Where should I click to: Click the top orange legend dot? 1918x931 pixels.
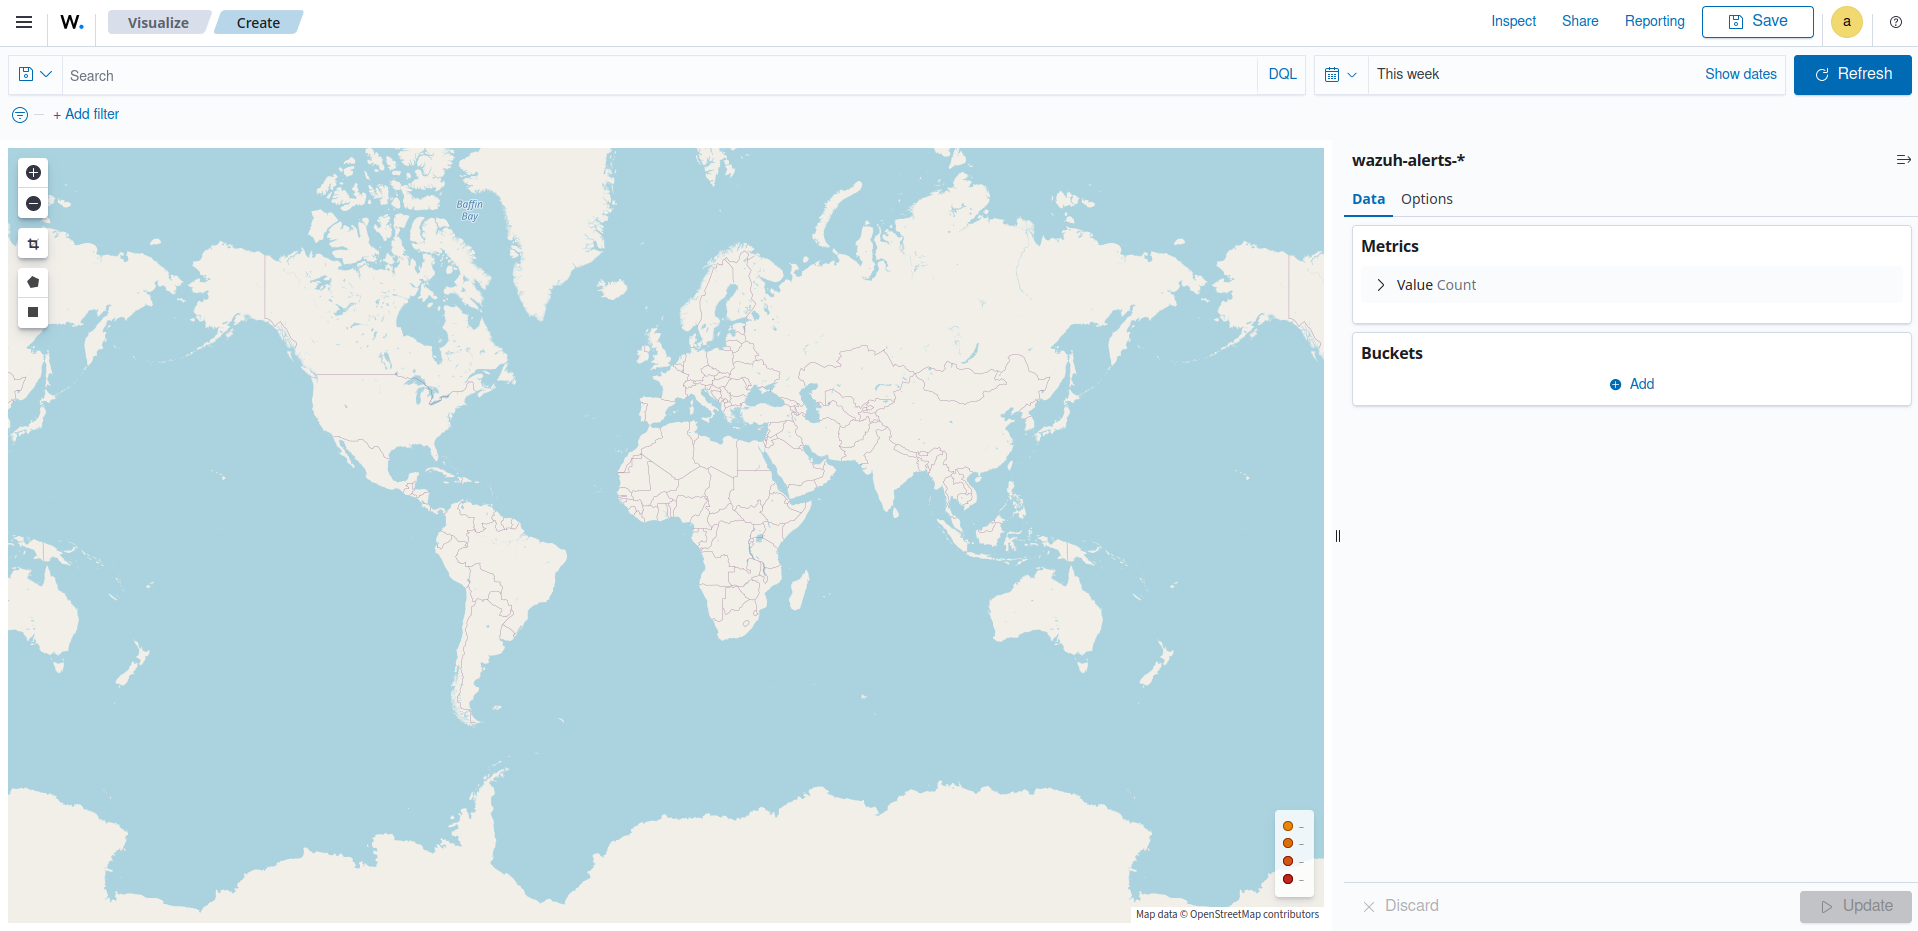(1288, 826)
